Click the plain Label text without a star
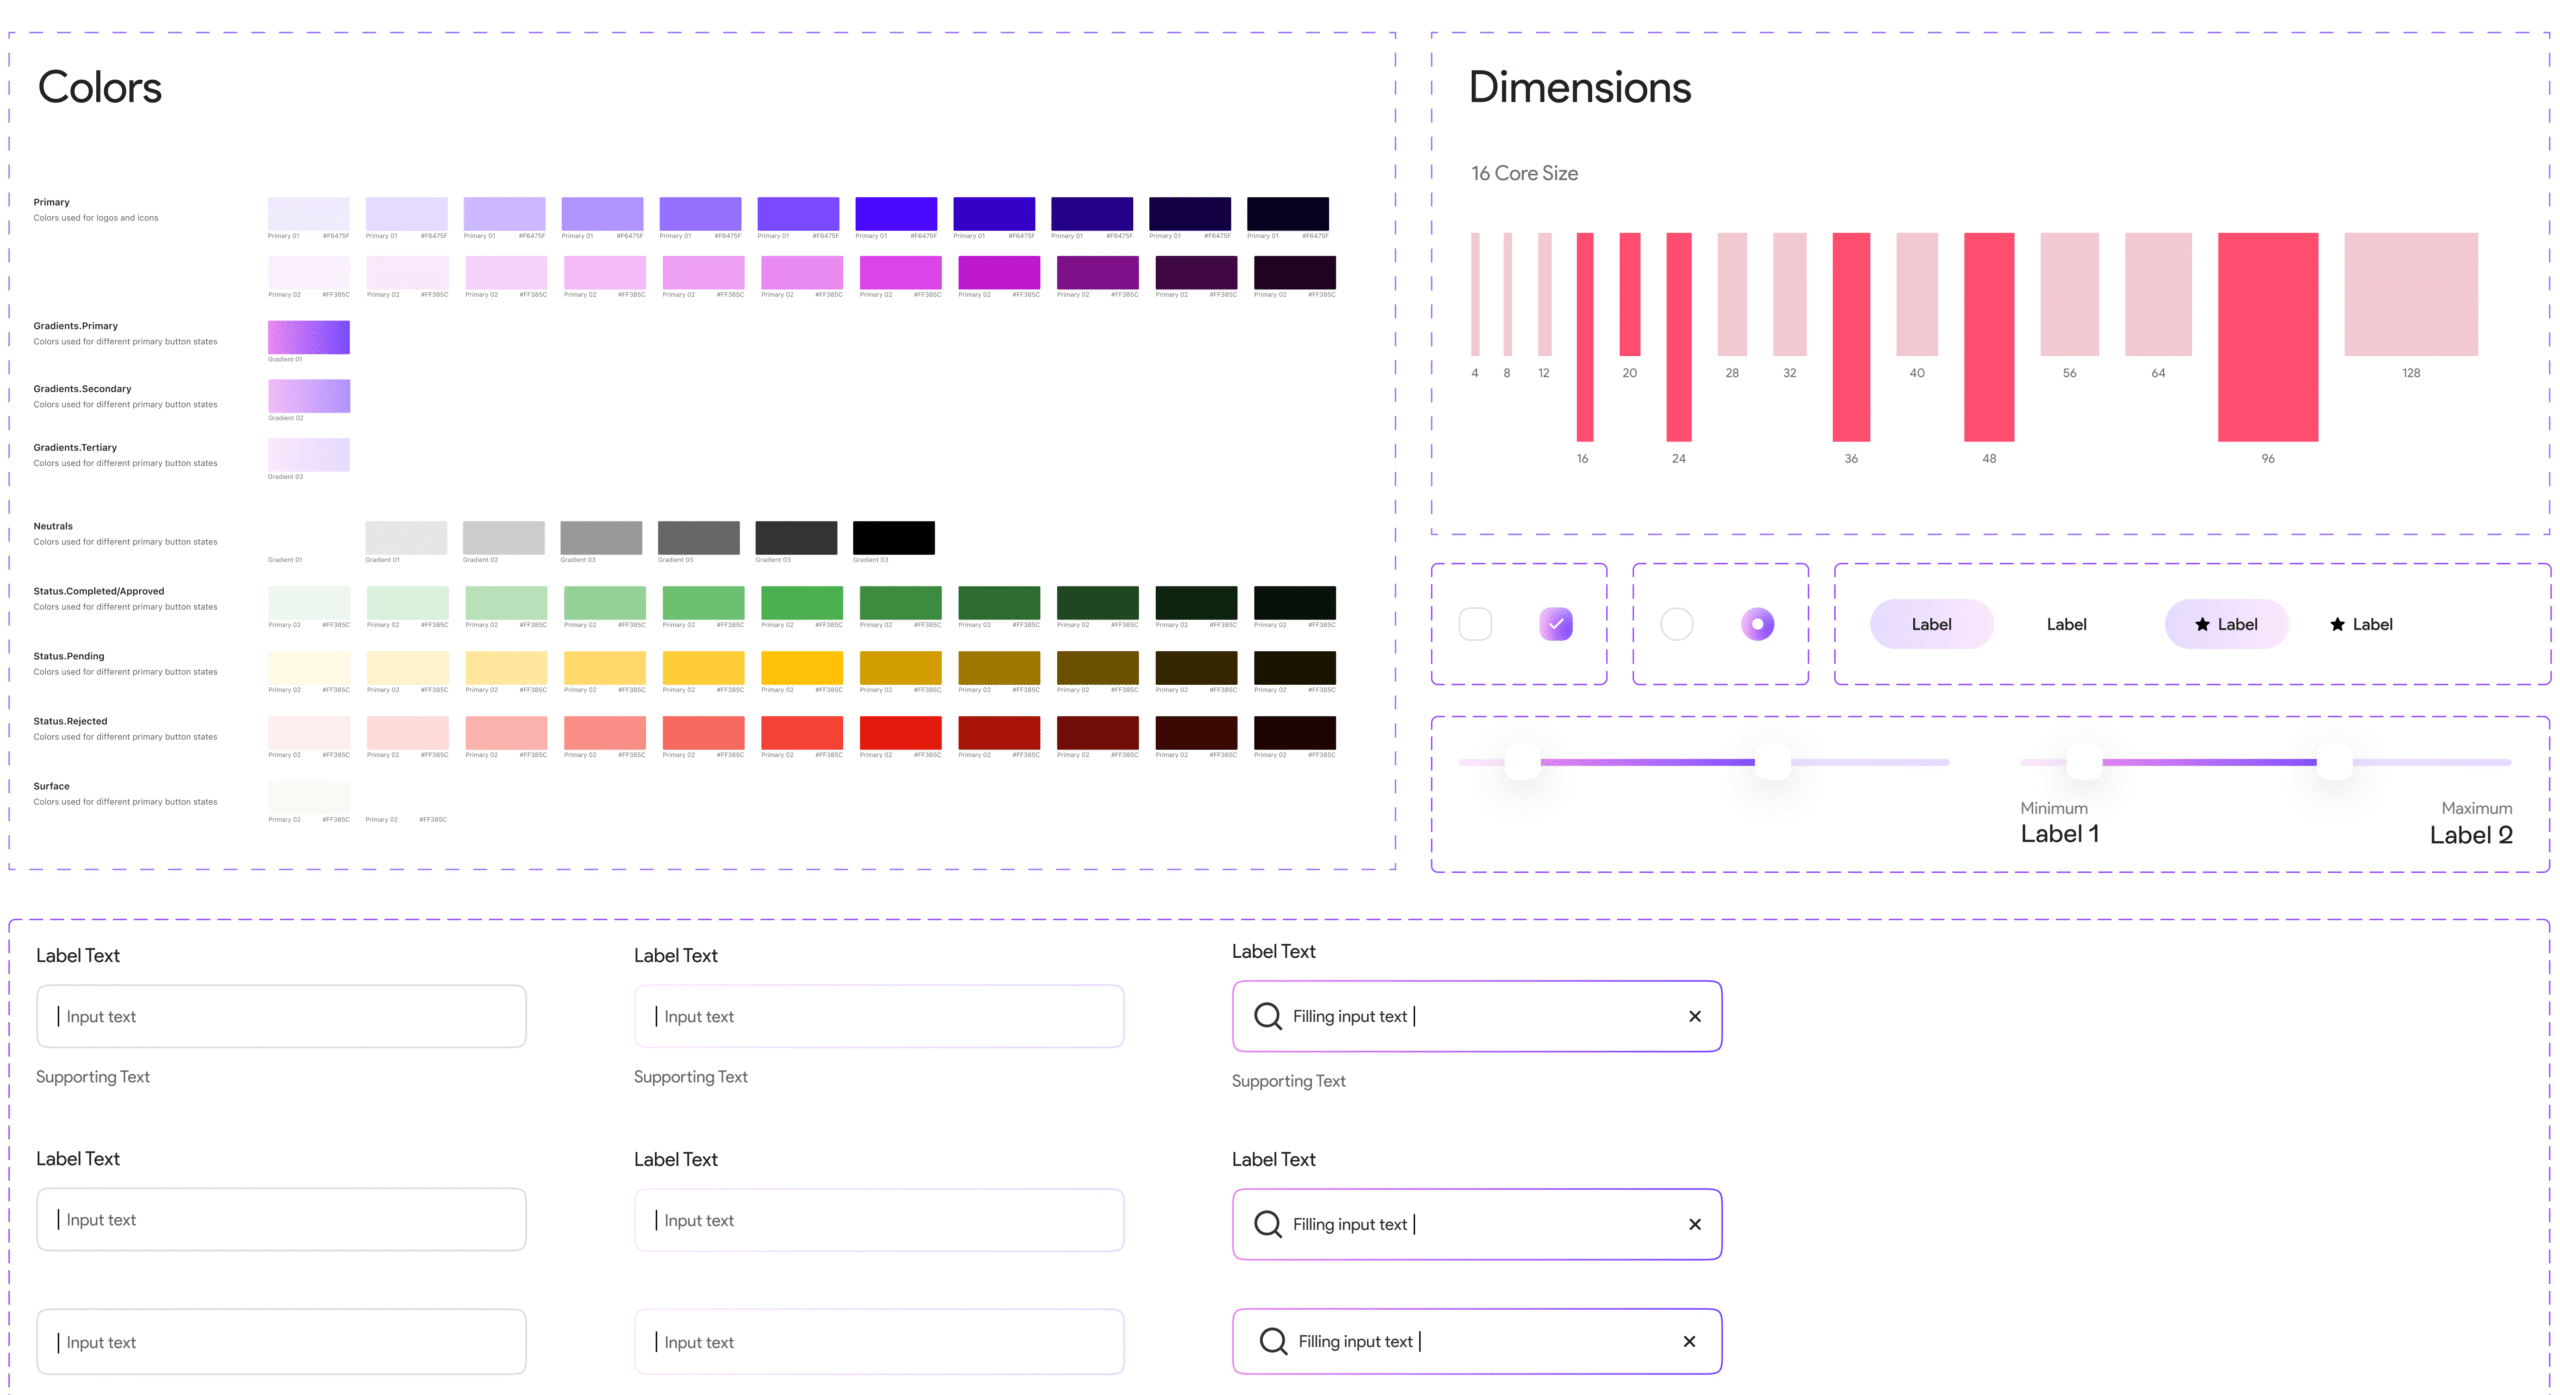2560x1395 pixels. [x=2066, y=624]
